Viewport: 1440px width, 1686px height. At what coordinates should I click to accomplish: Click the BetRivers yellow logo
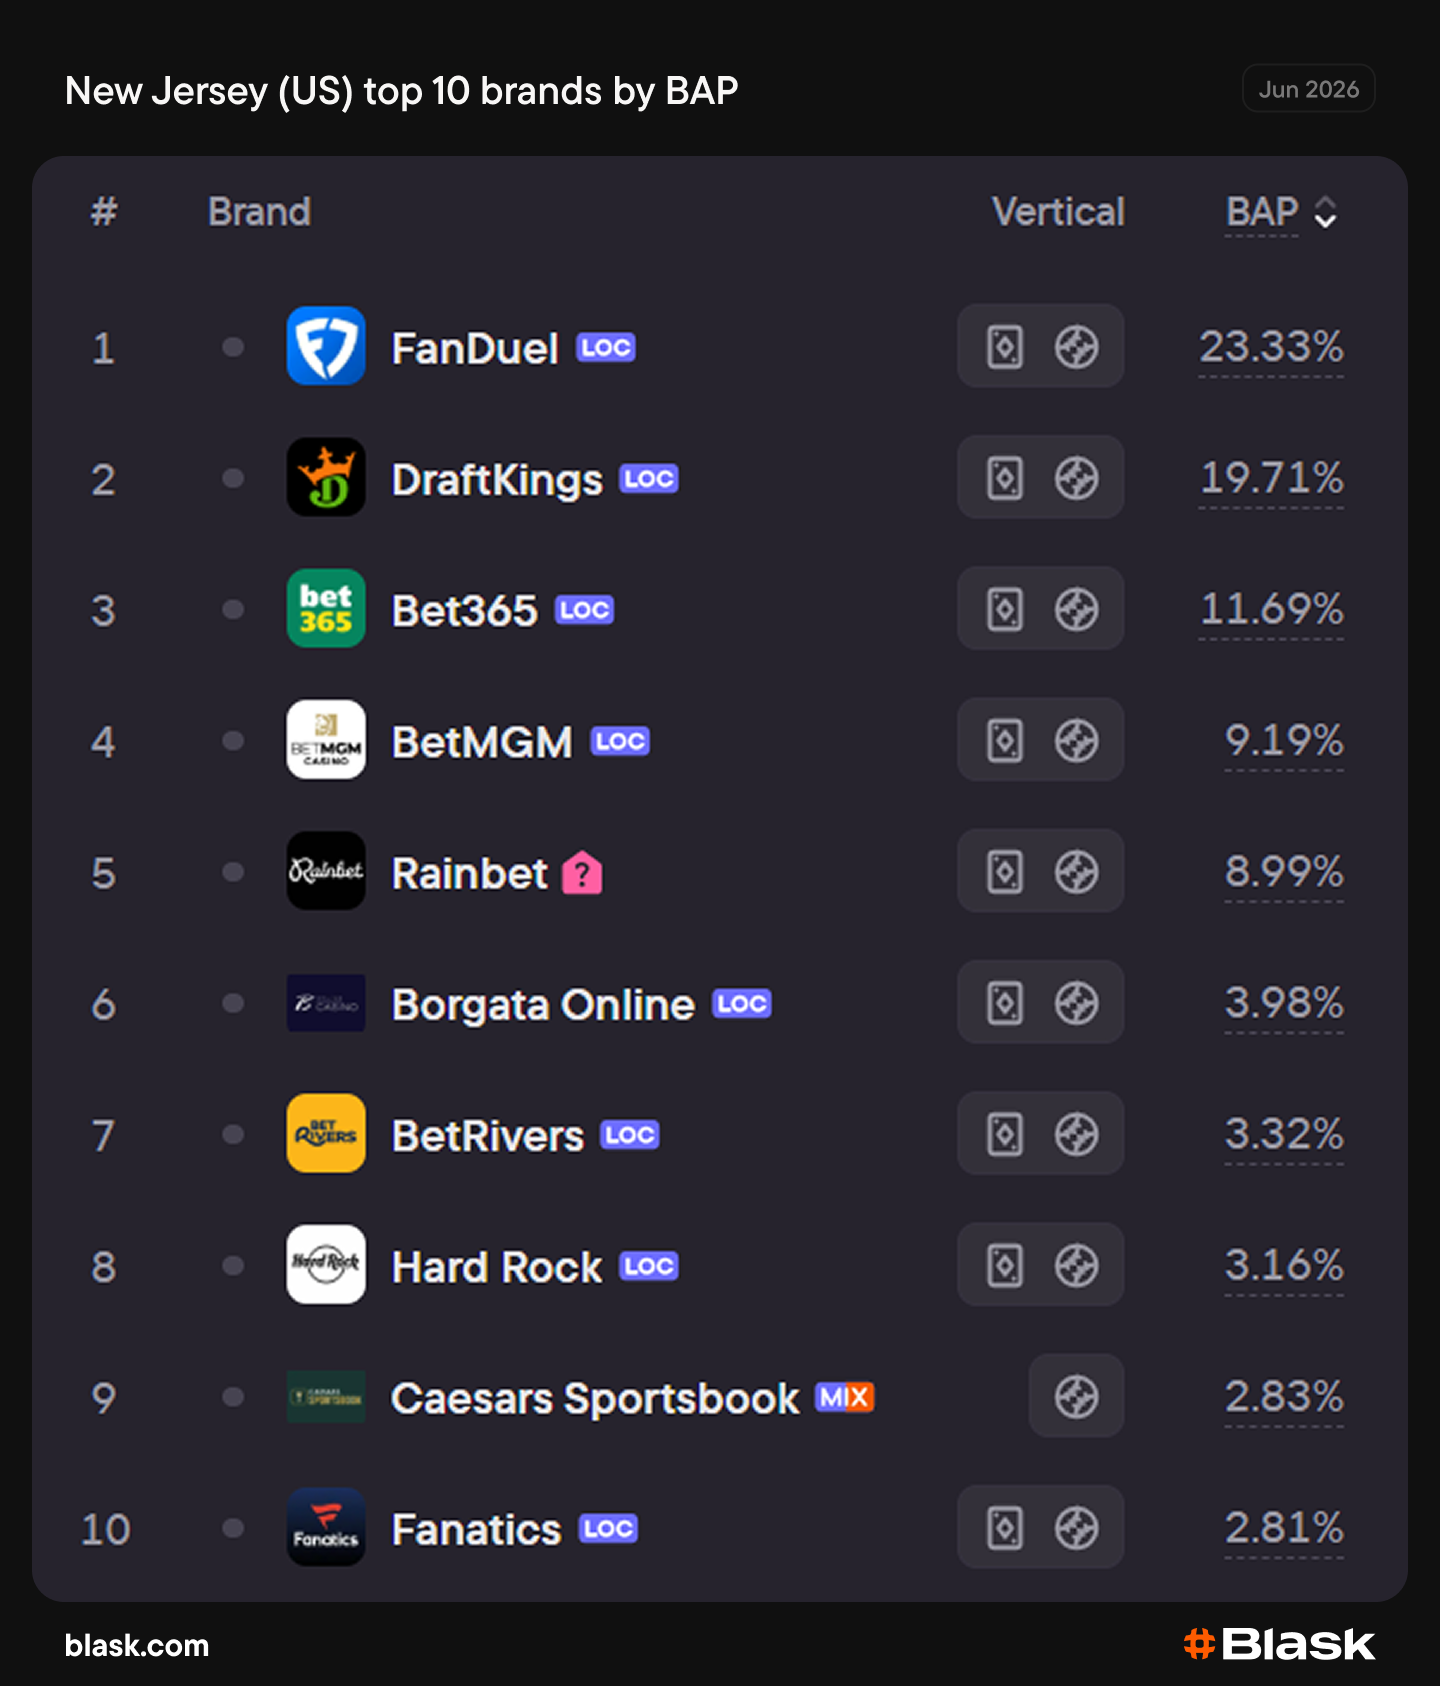click(326, 1133)
